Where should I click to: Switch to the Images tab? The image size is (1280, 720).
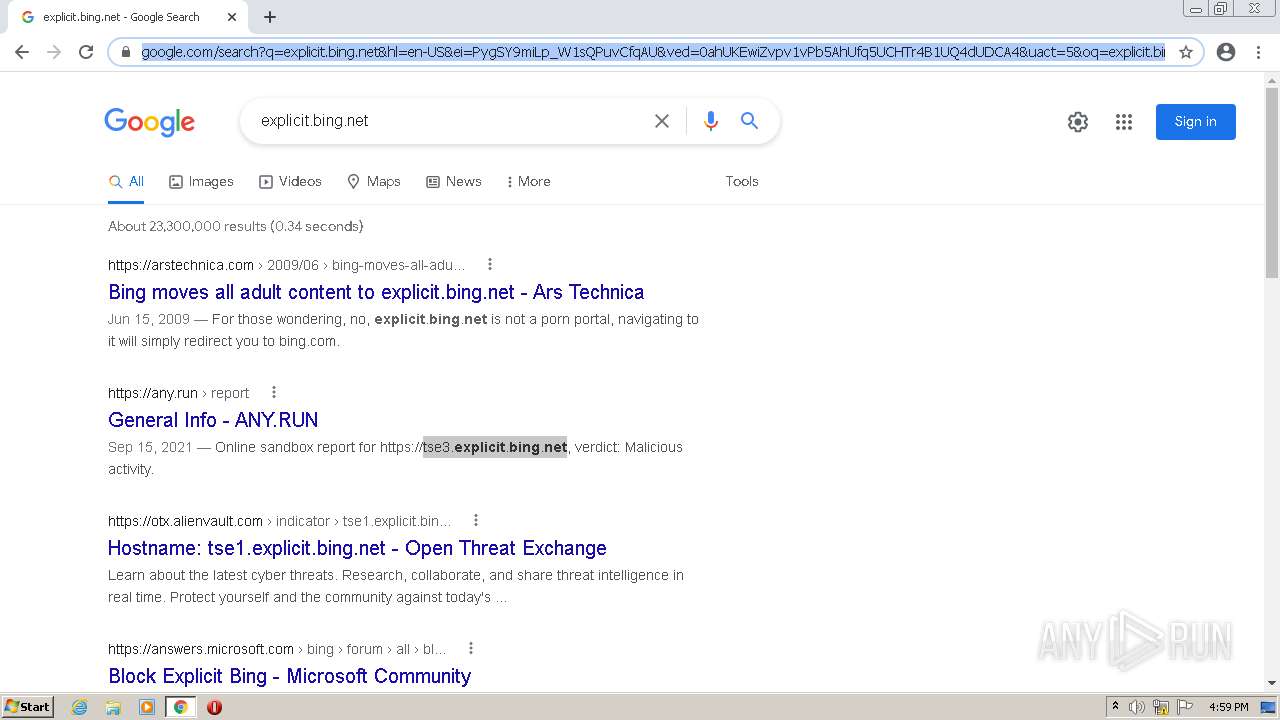click(x=201, y=182)
